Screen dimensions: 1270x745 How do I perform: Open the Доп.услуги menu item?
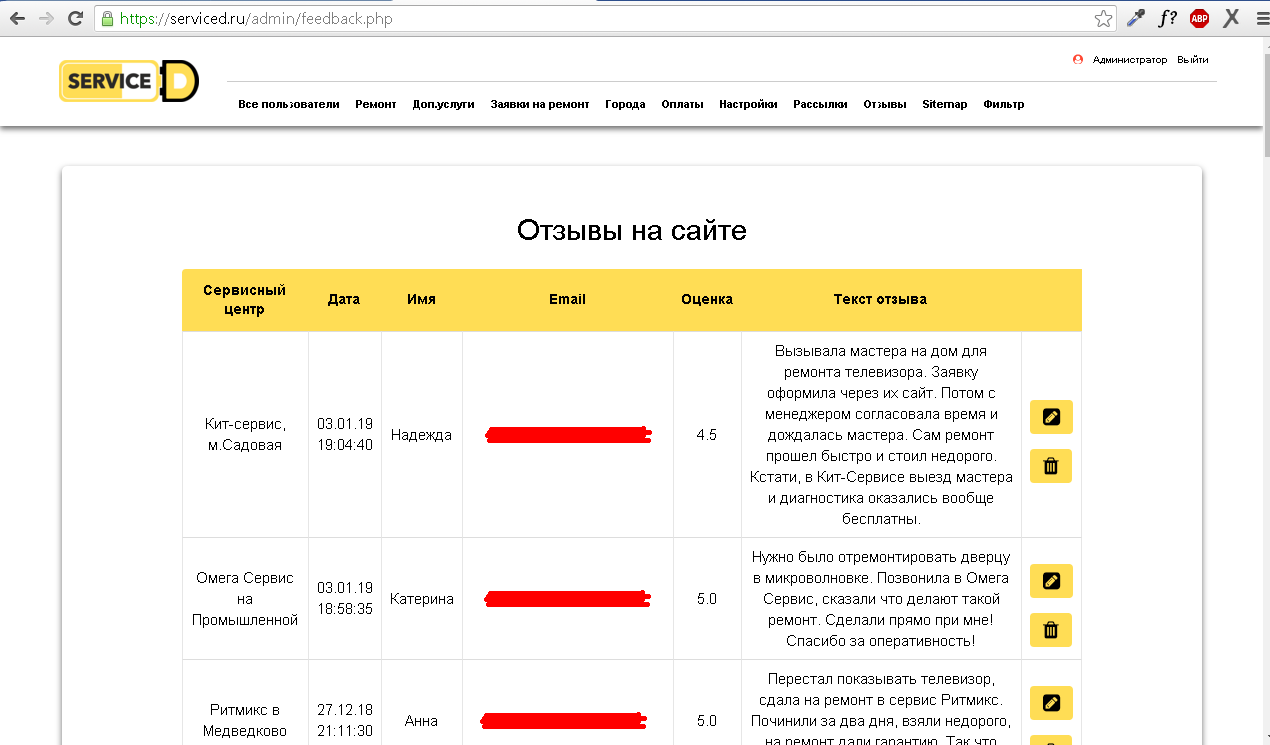443,104
